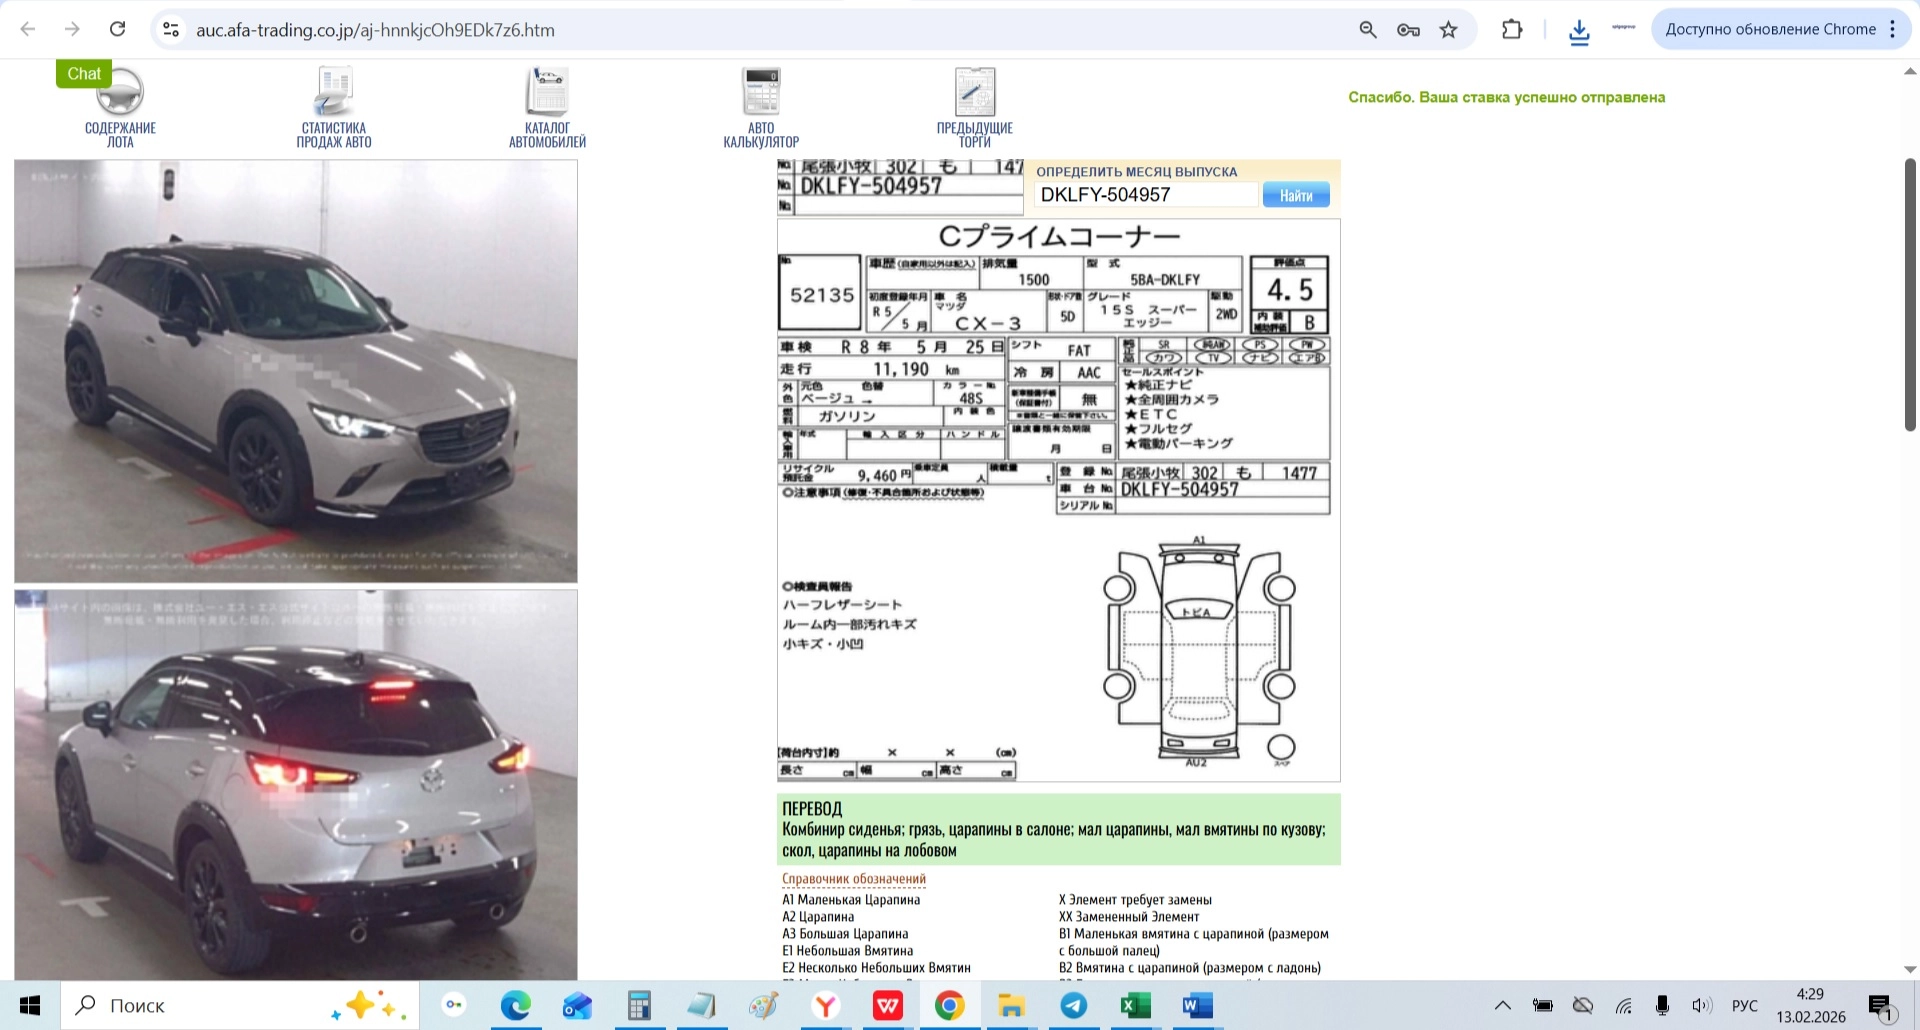Viewport: 1920px width, 1030px height.
Task: Click the page vertical scrollbar
Action: point(1909,295)
